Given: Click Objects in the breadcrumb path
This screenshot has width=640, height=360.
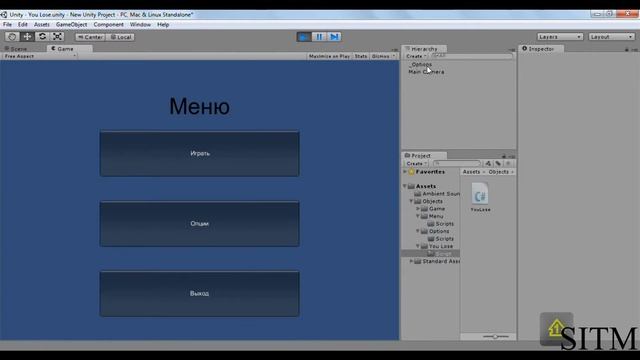Looking at the screenshot, I should click(x=498, y=172).
